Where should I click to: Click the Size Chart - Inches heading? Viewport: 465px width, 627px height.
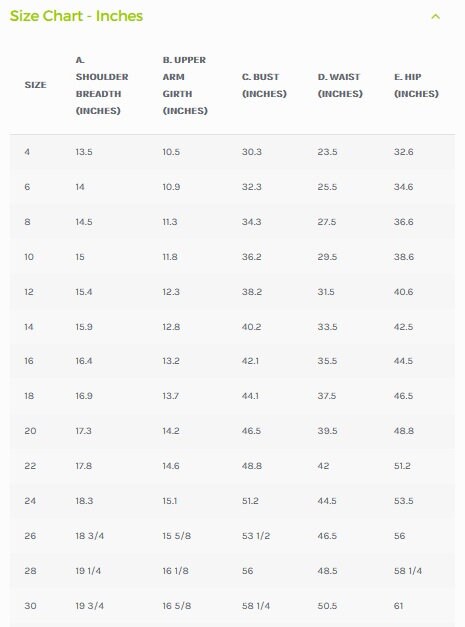tap(76, 16)
